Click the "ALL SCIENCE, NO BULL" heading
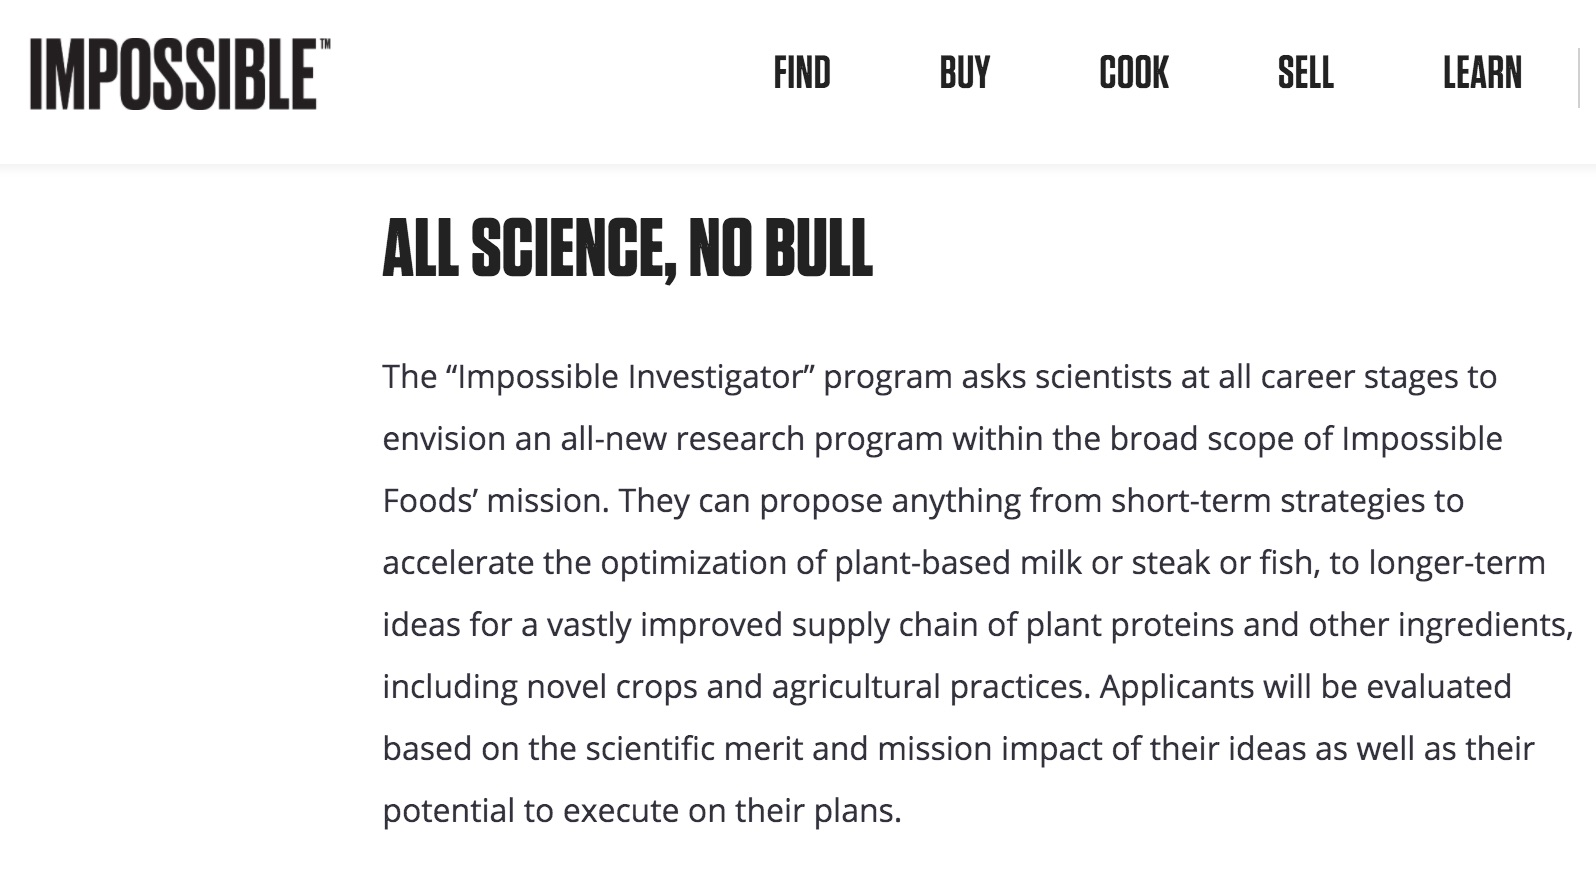1596x872 pixels. tap(628, 248)
